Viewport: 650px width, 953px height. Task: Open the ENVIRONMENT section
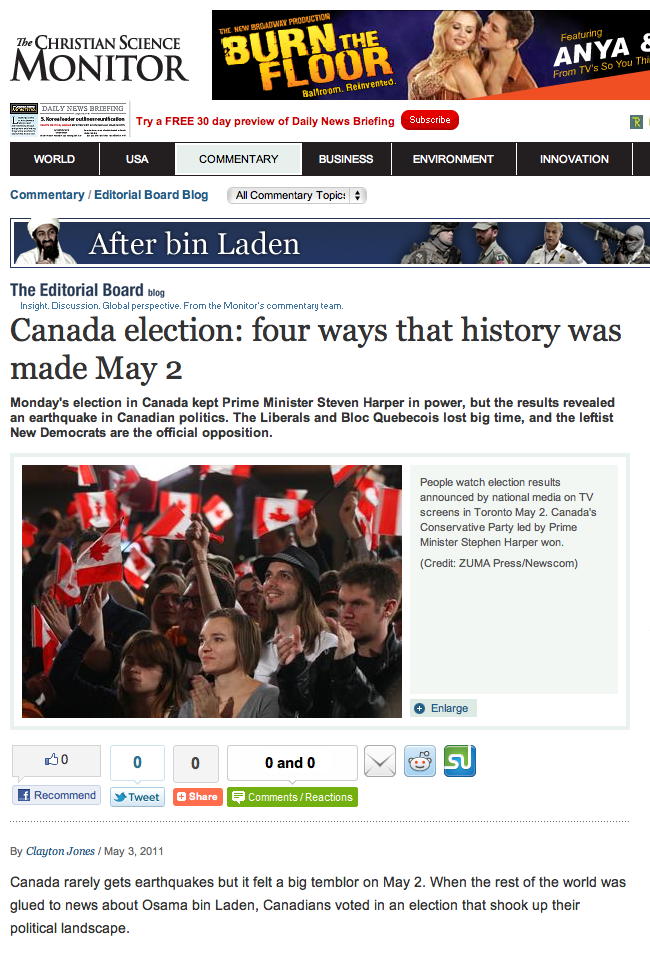(x=453, y=159)
